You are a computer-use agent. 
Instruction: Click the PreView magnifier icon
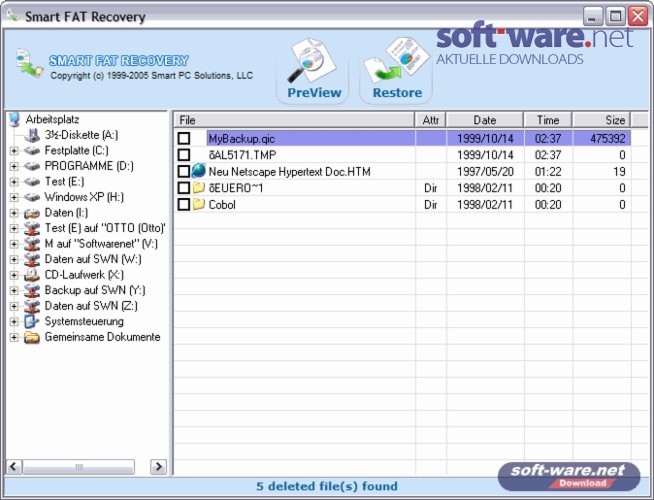coord(312,61)
